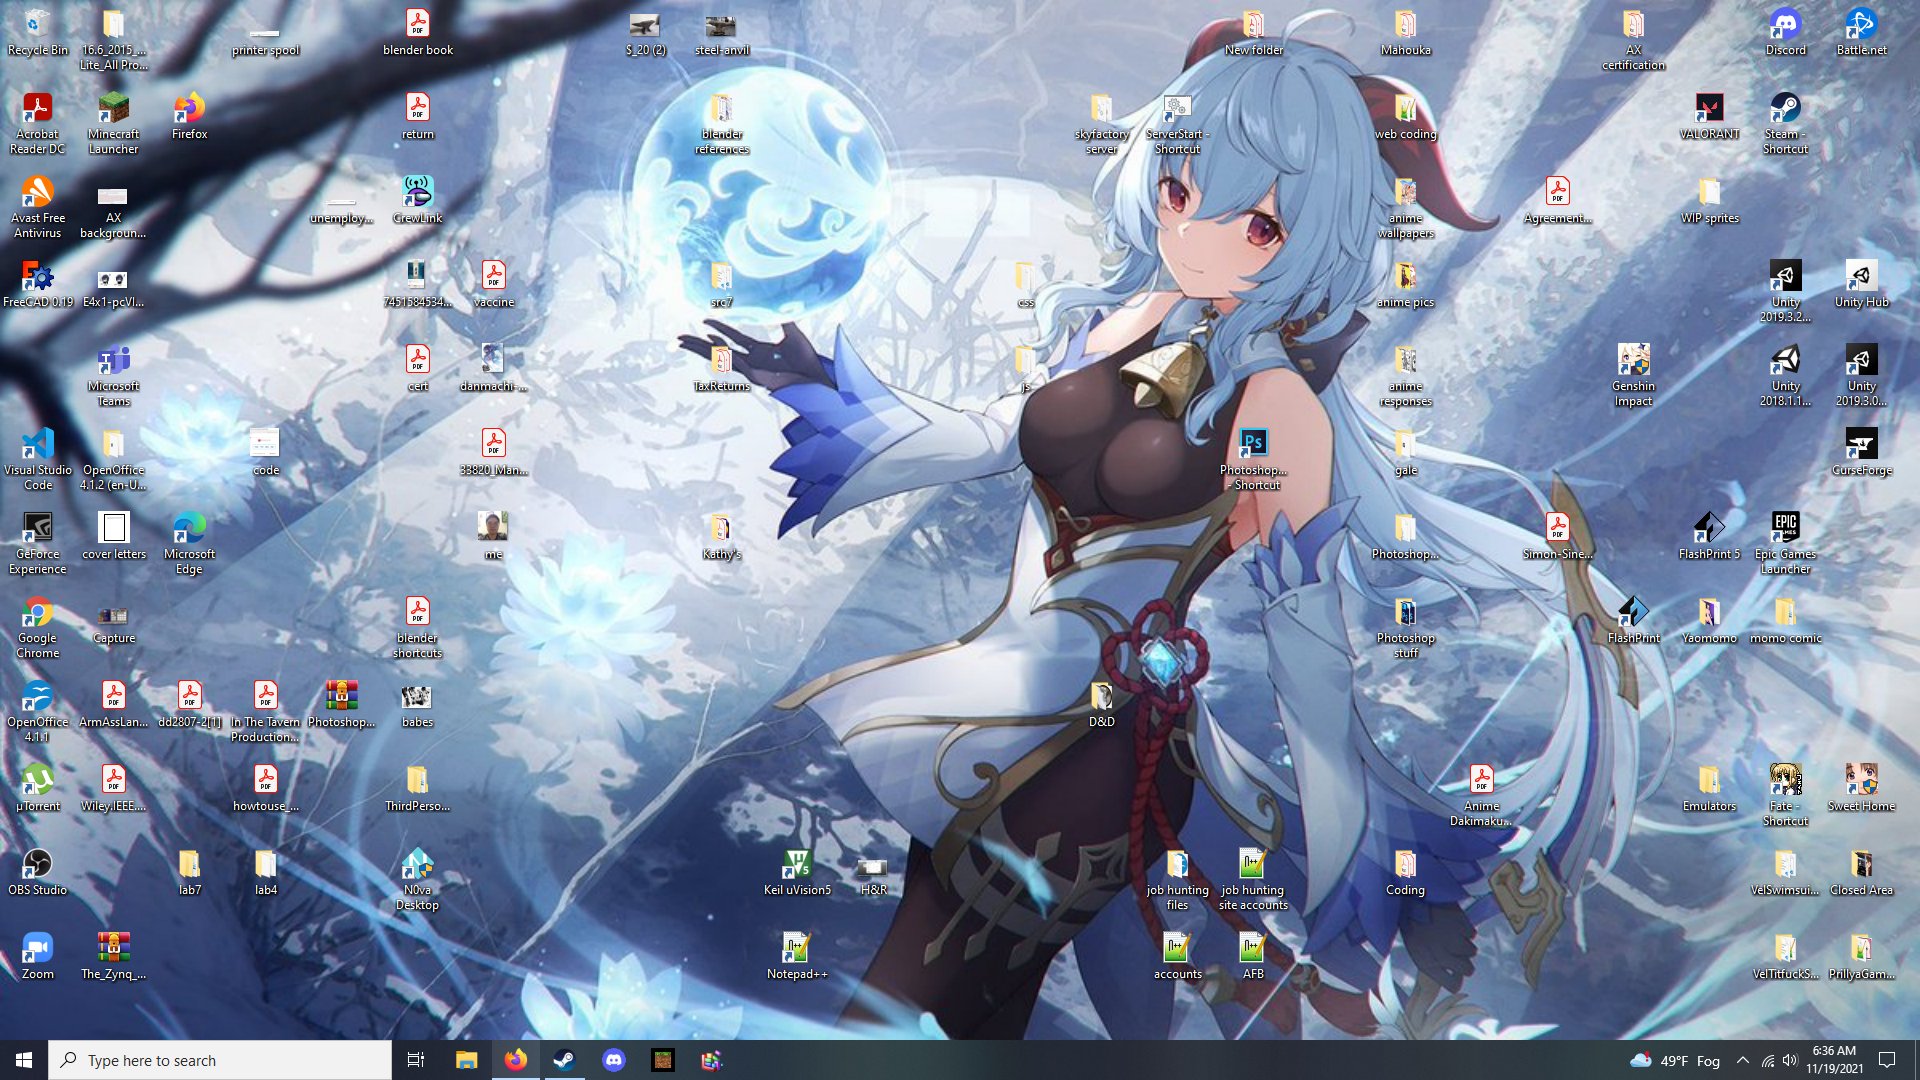Screen dimensions: 1920x1080
Task: Open the Windows Start menu
Action: click(x=24, y=1060)
